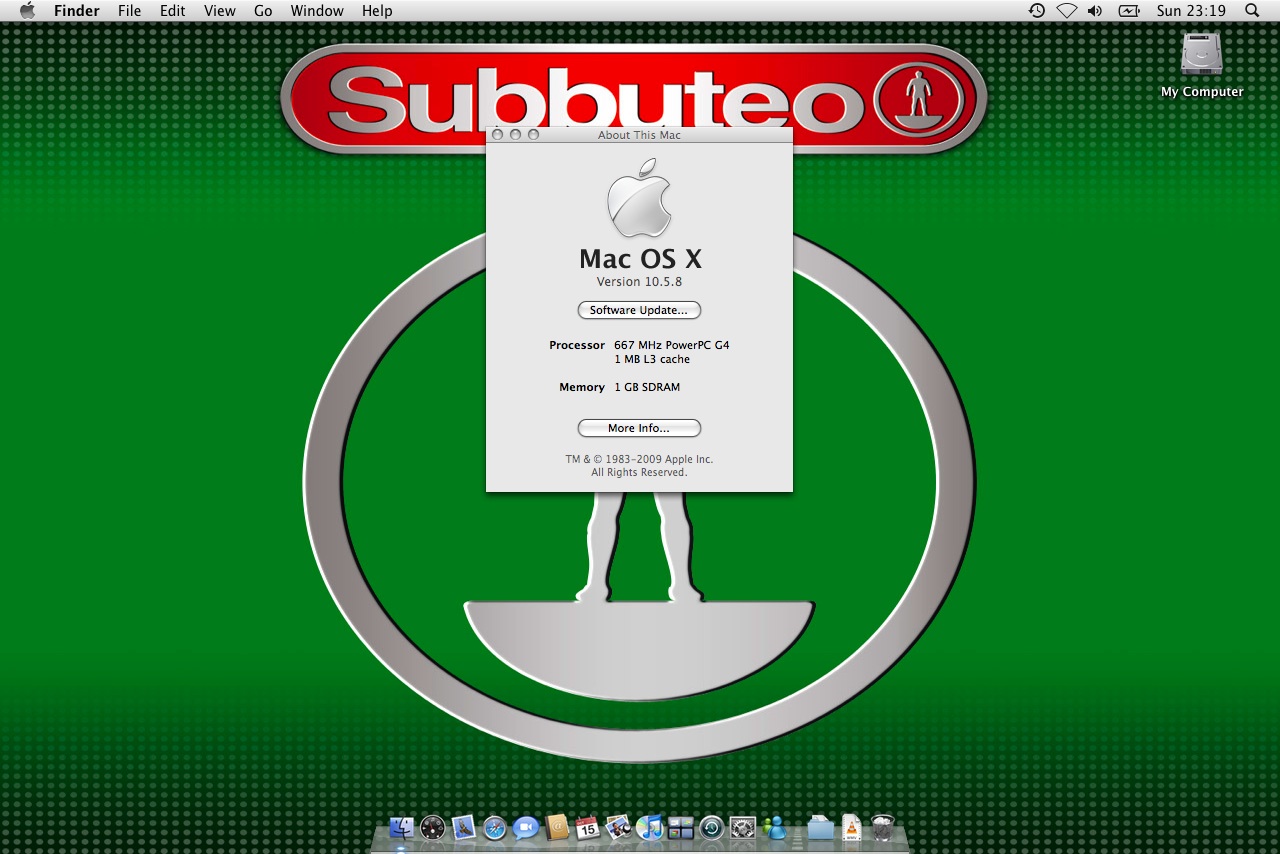Click the Software Update button
The image size is (1280, 854).
639,310
